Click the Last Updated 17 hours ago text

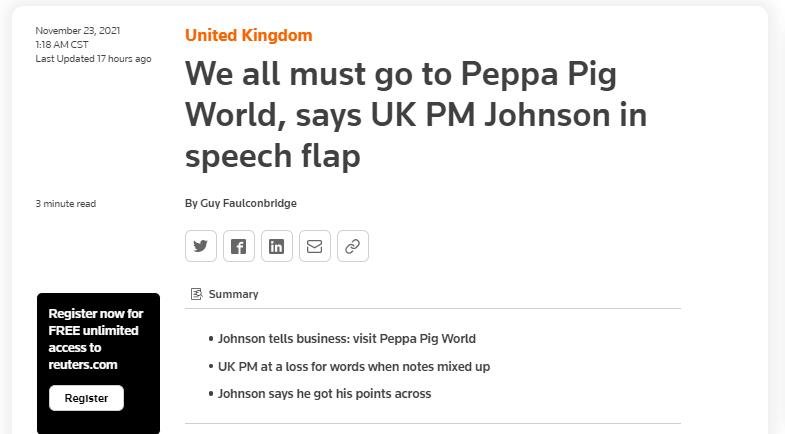click(93, 59)
